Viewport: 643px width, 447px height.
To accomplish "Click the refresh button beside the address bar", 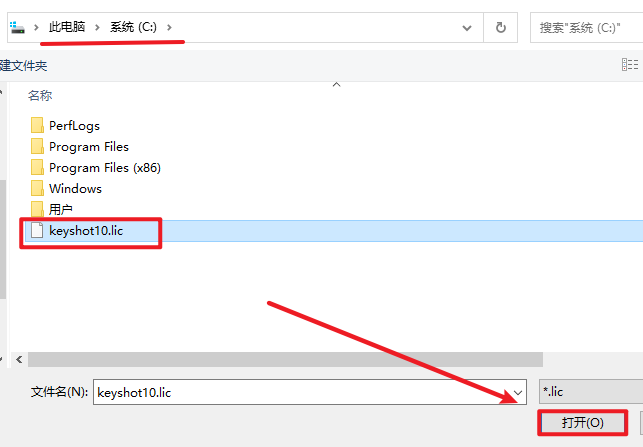I will coord(500,27).
